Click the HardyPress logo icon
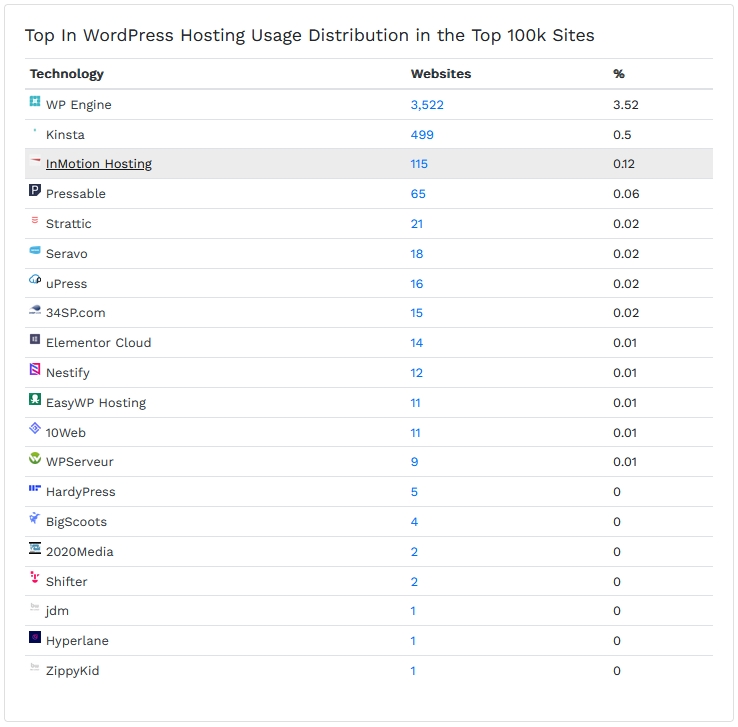The width and height of the screenshot is (738, 727). point(35,490)
